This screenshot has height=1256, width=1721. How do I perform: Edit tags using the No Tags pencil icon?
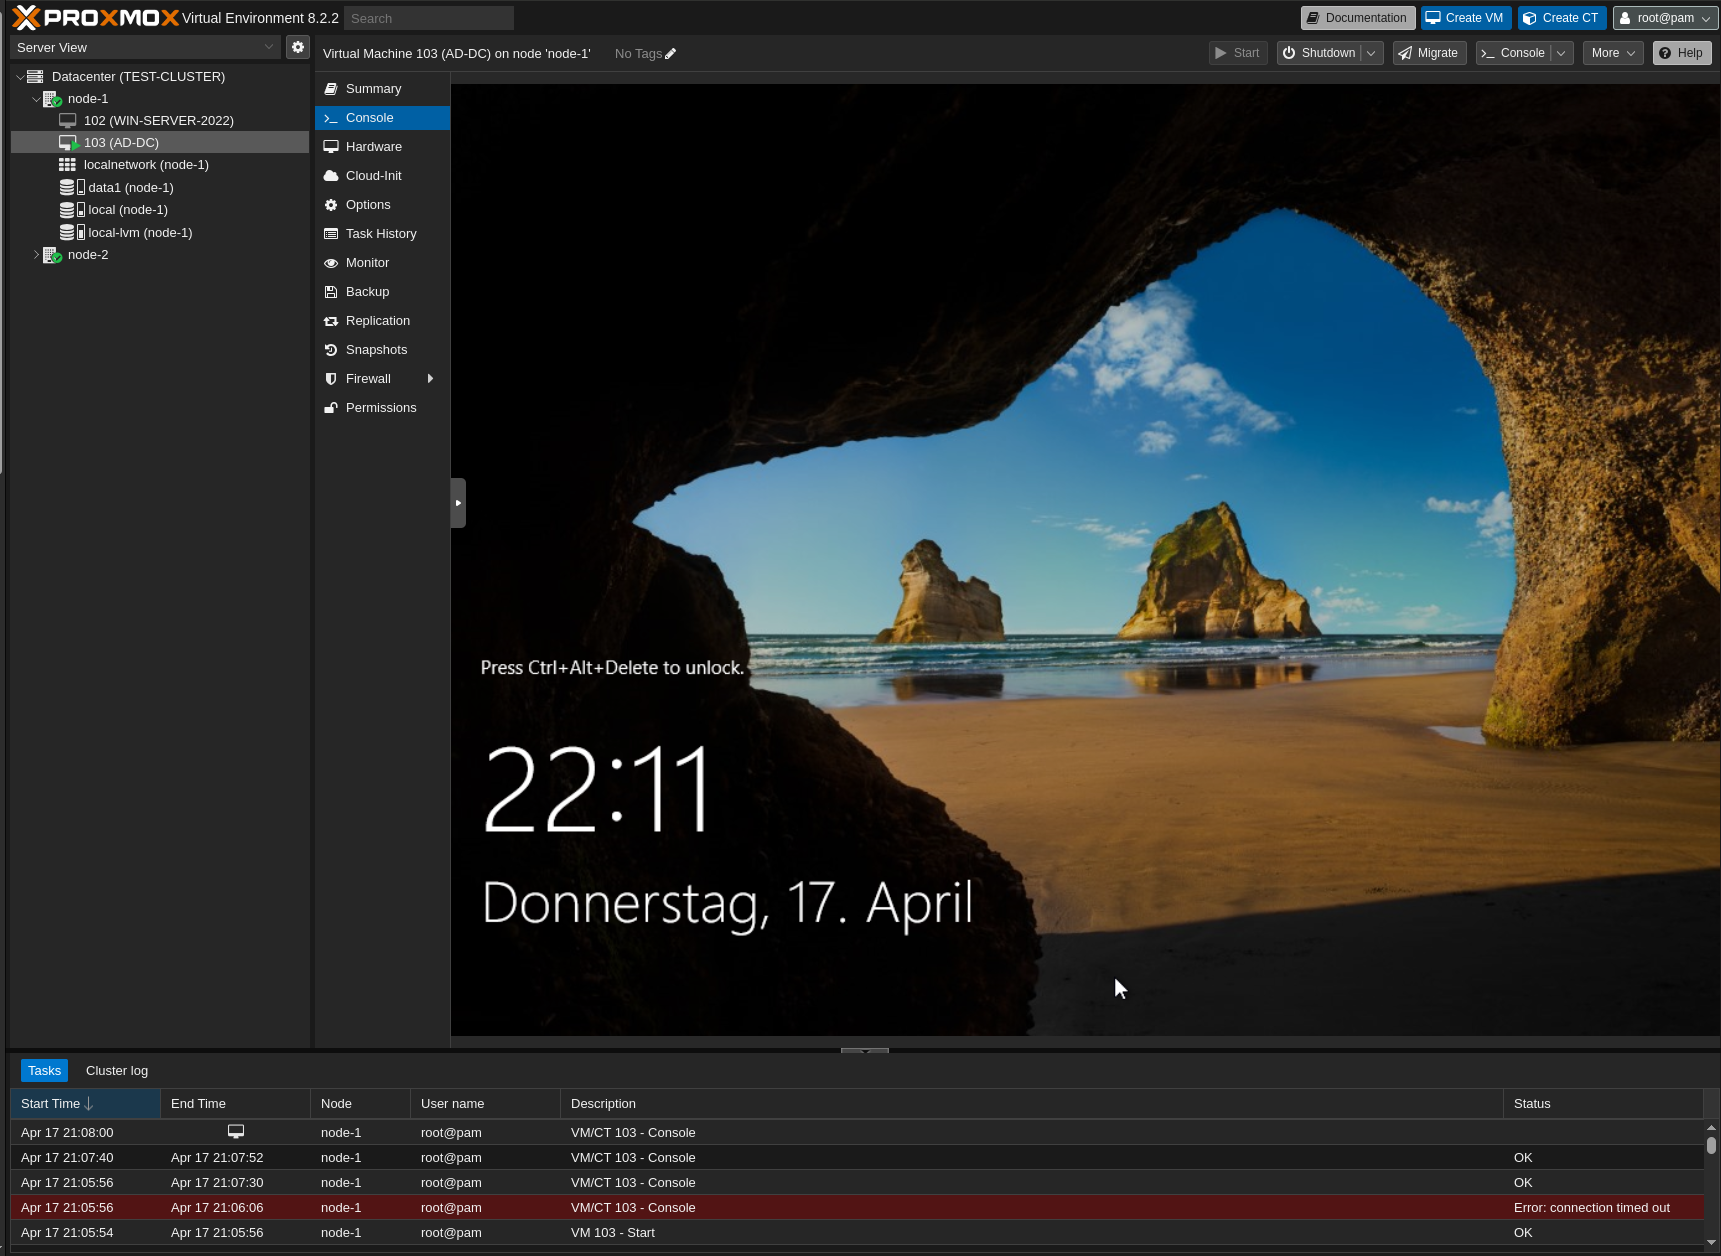[x=669, y=53]
